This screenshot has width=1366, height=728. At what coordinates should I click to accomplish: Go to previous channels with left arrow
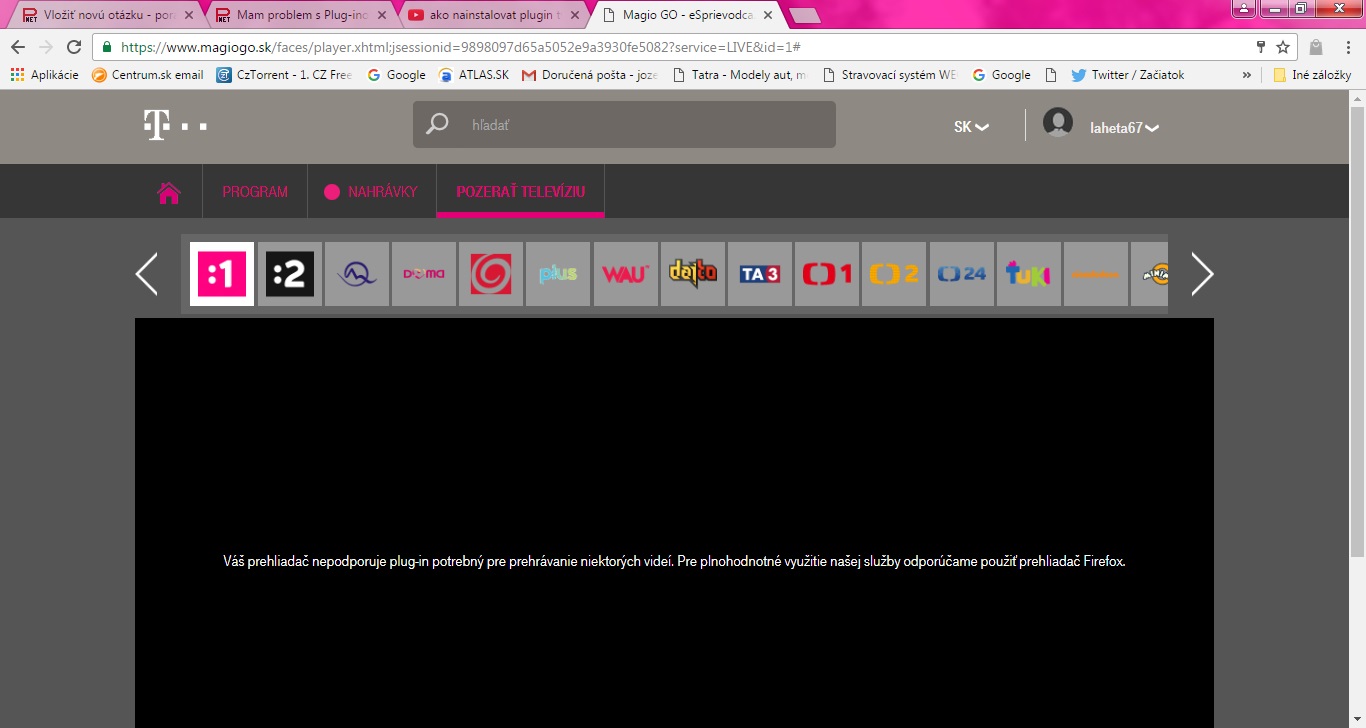tap(147, 274)
